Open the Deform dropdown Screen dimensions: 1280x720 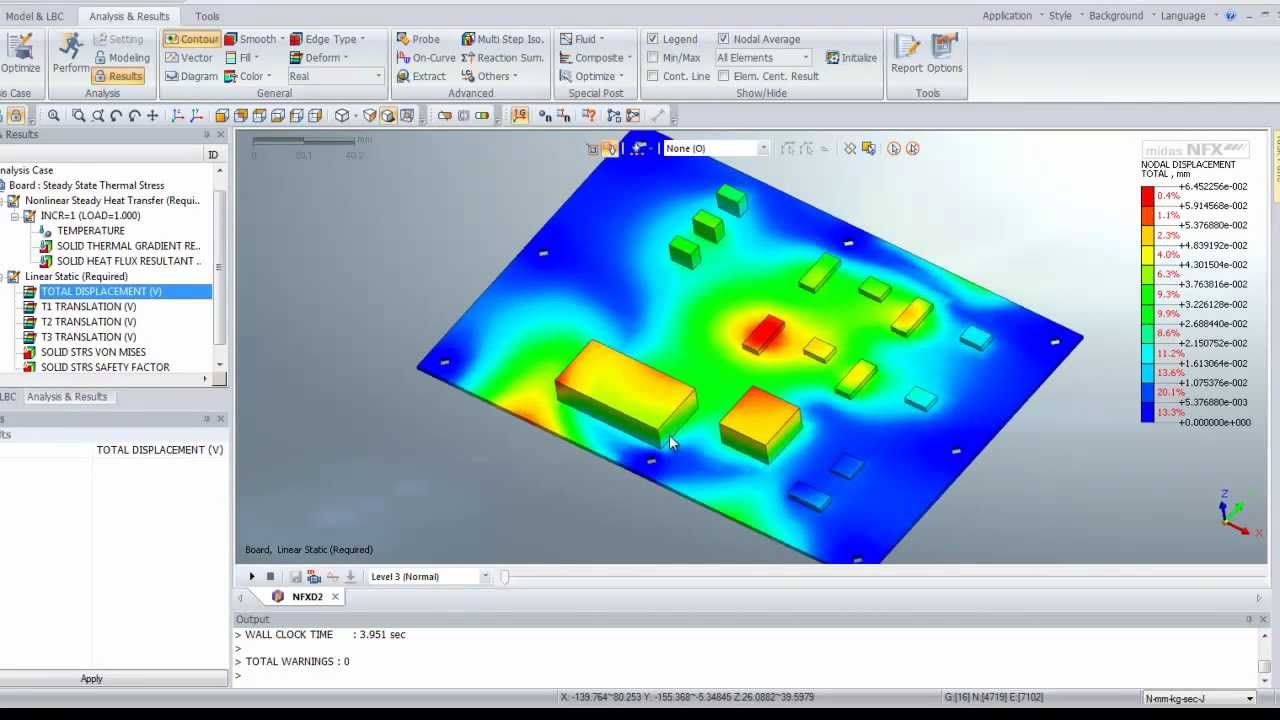[x=321, y=58]
